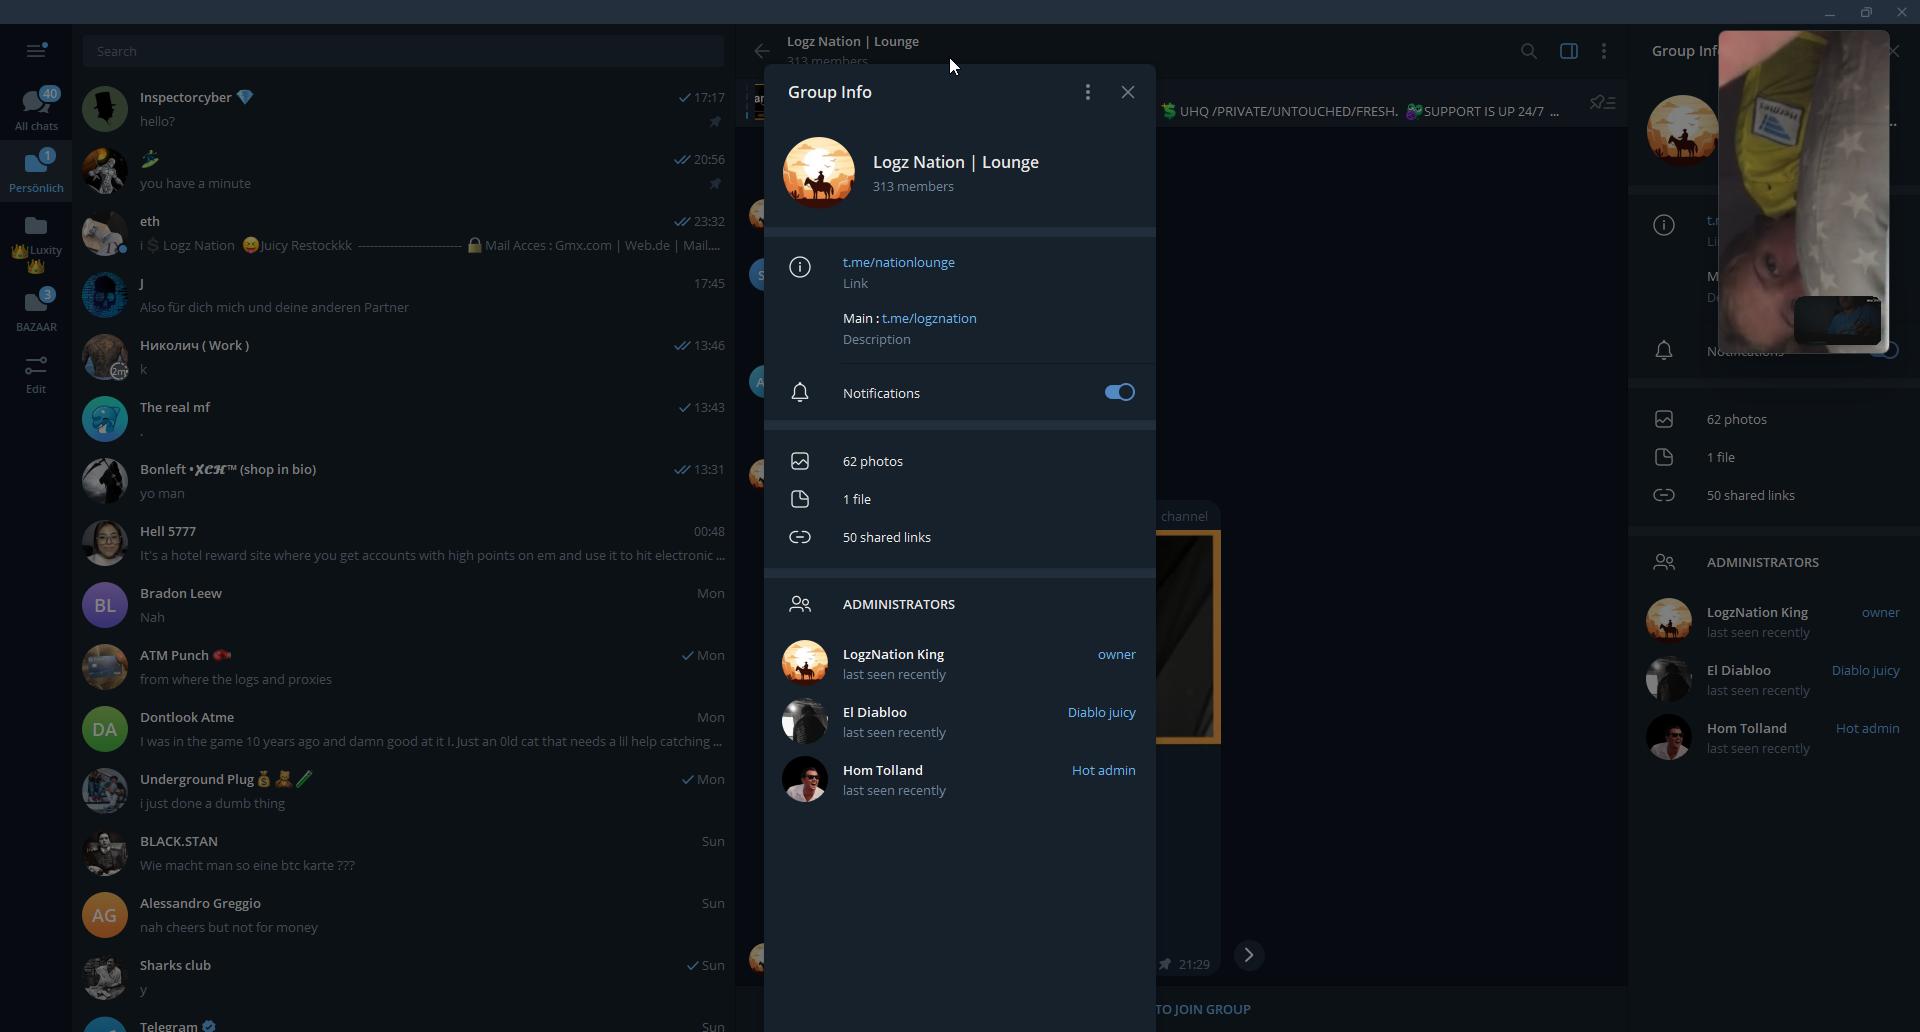
Task: Open the hamburger main menu
Action: click(x=36, y=50)
